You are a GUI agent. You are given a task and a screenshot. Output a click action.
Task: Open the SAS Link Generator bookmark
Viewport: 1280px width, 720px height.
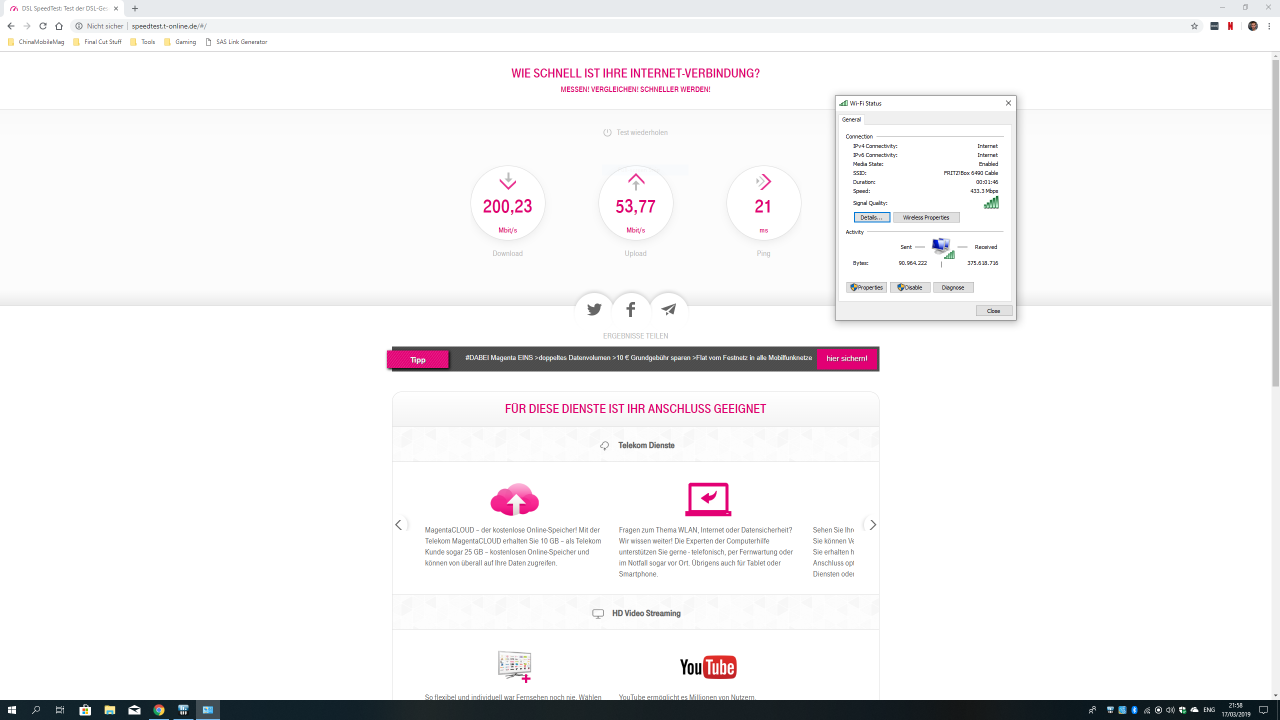236,42
